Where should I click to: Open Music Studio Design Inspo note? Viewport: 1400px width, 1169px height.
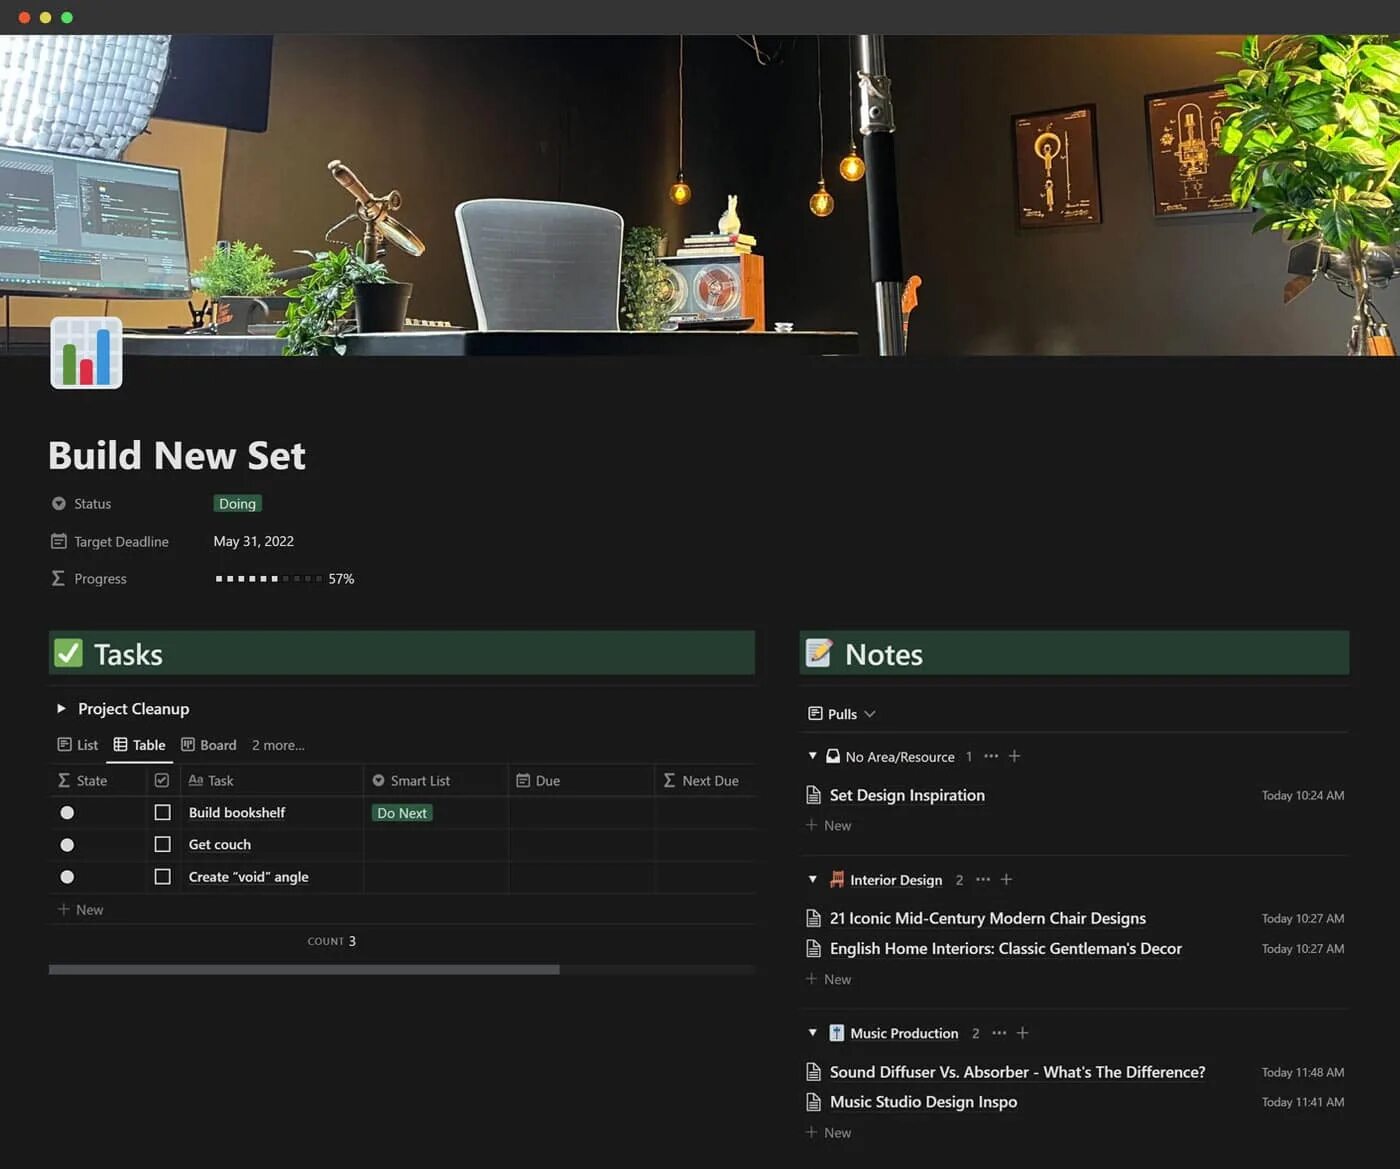click(923, 1102)
